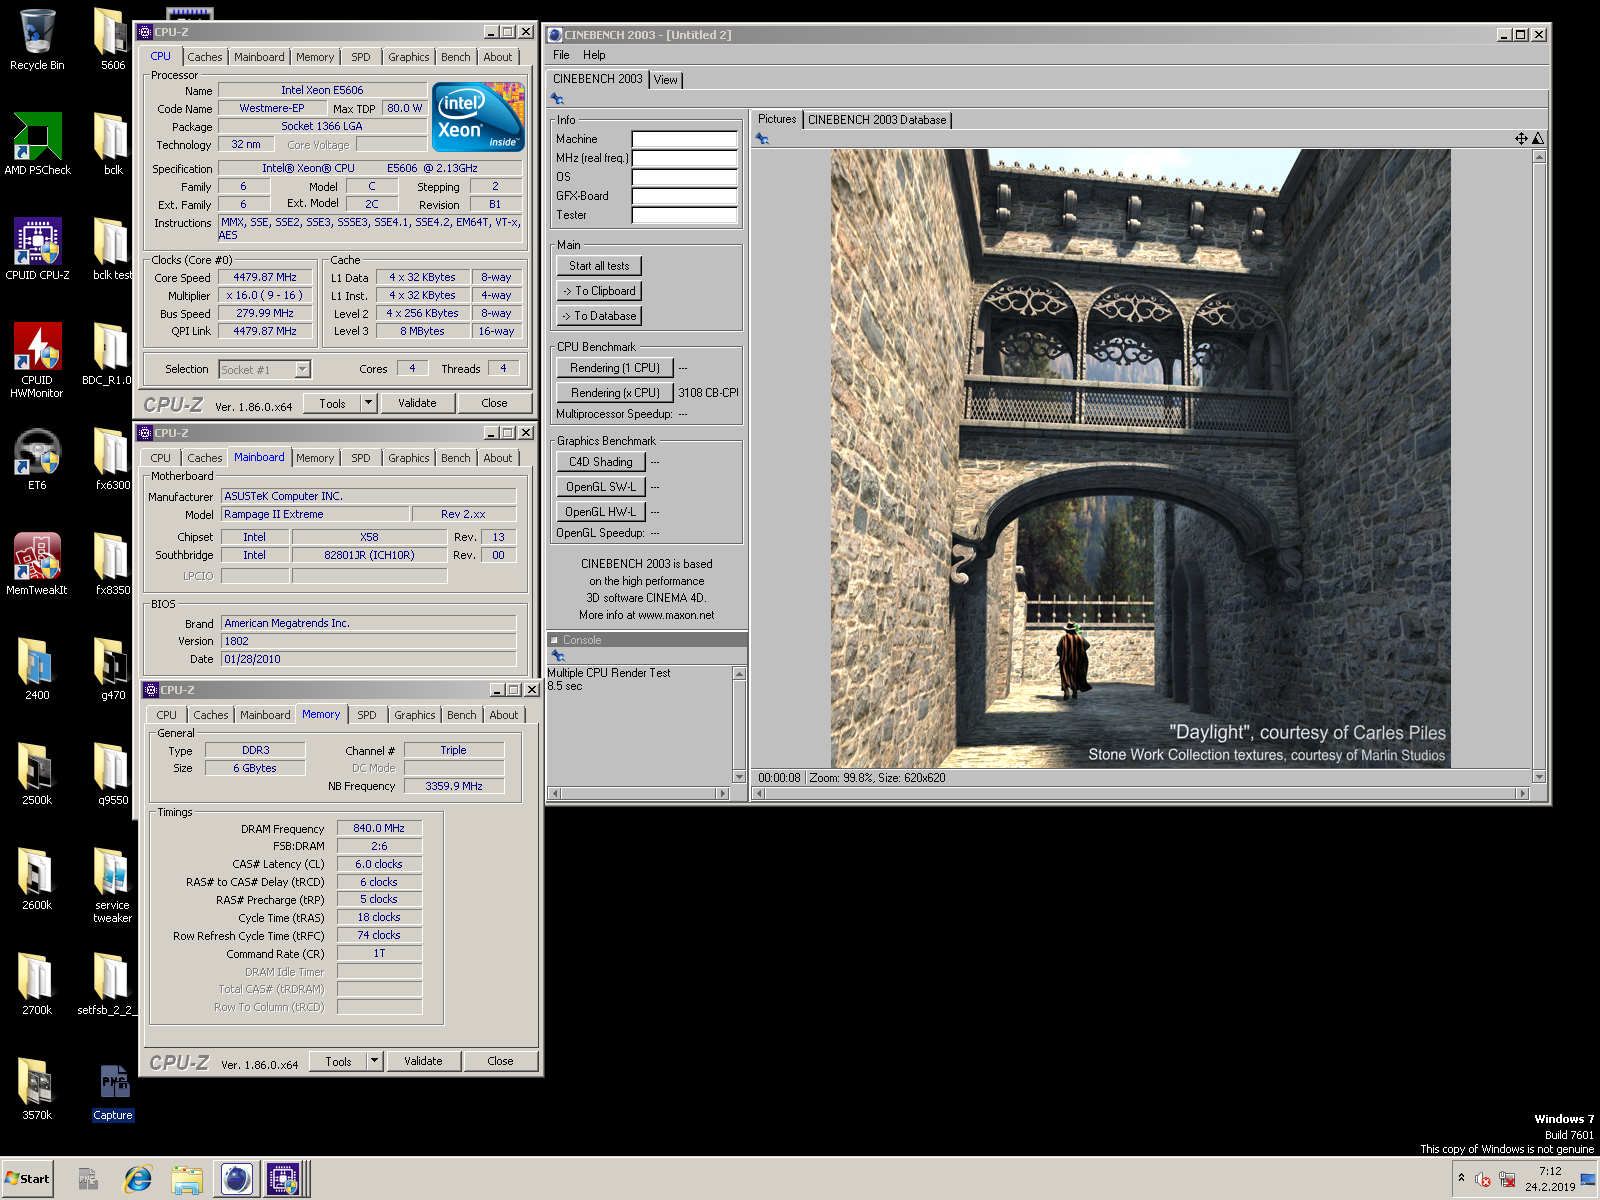
Task: Open the Recycle Bin desktop icon
Action: tap(37, 40)
